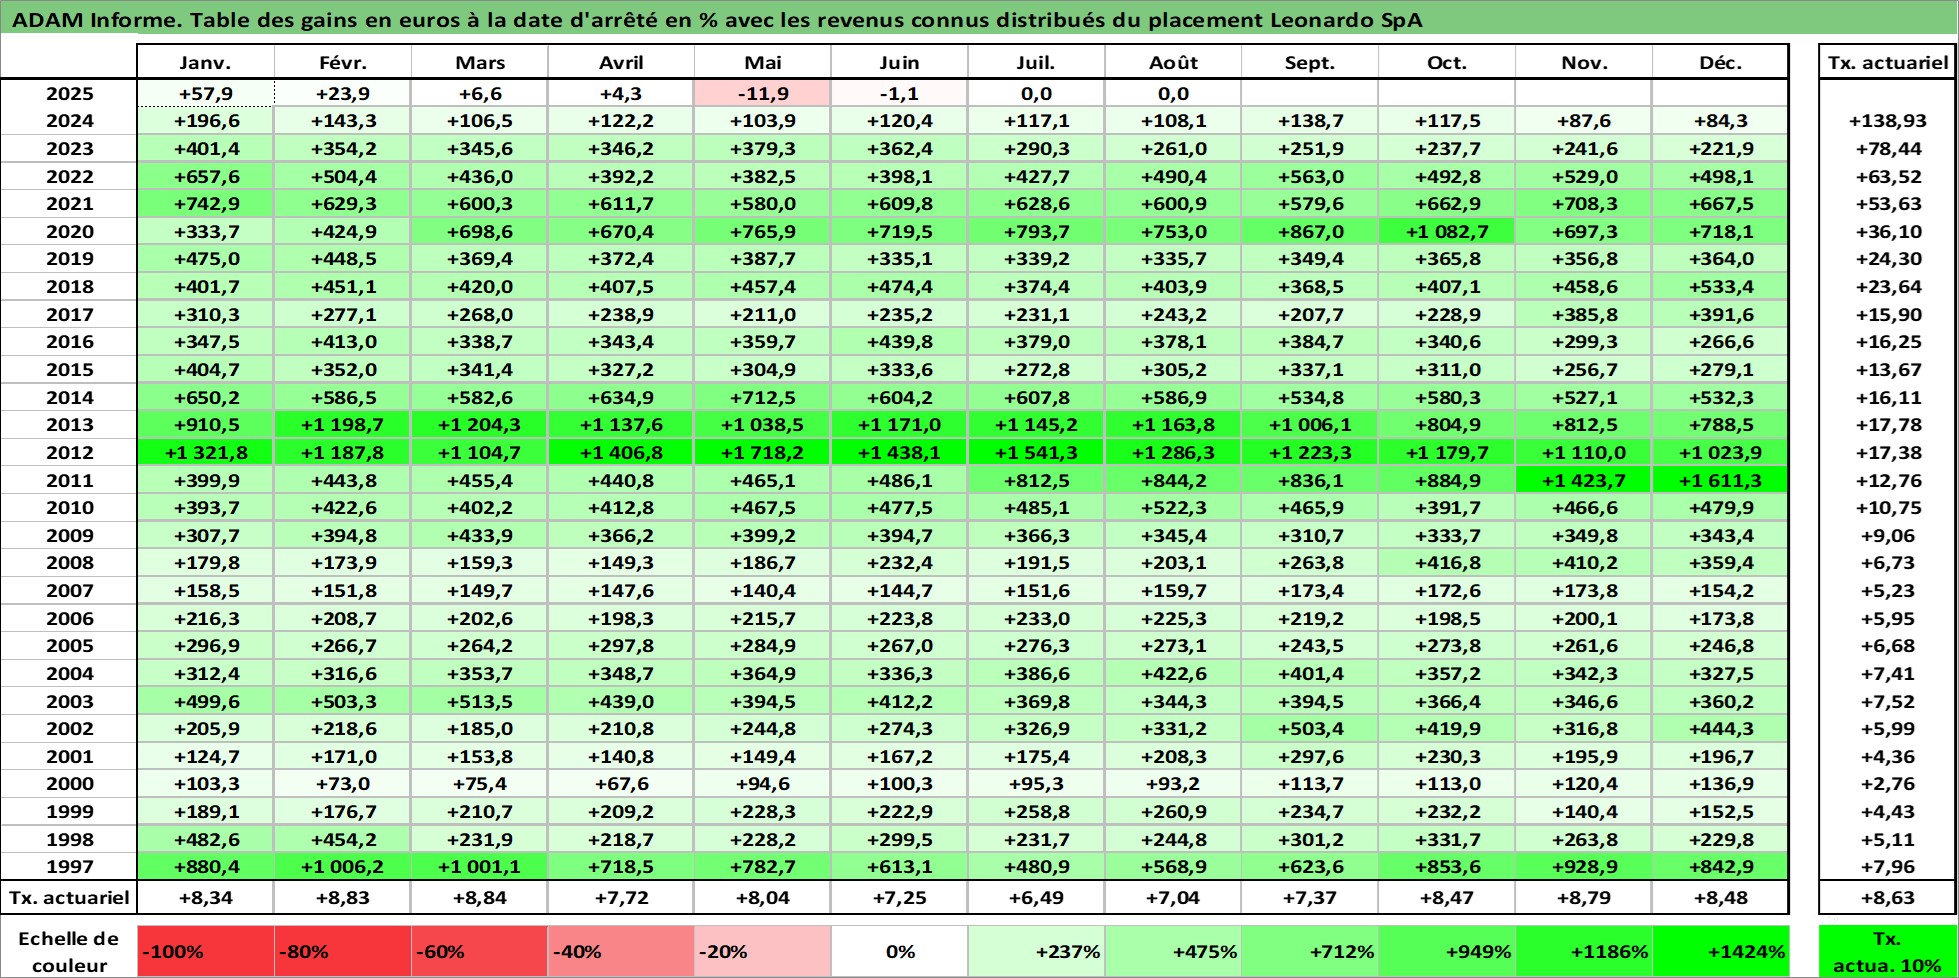This screenshot has height=978, width=1959.
Task: Select cell +793,7 in Juil. 2020
Action: (1036, 231)
